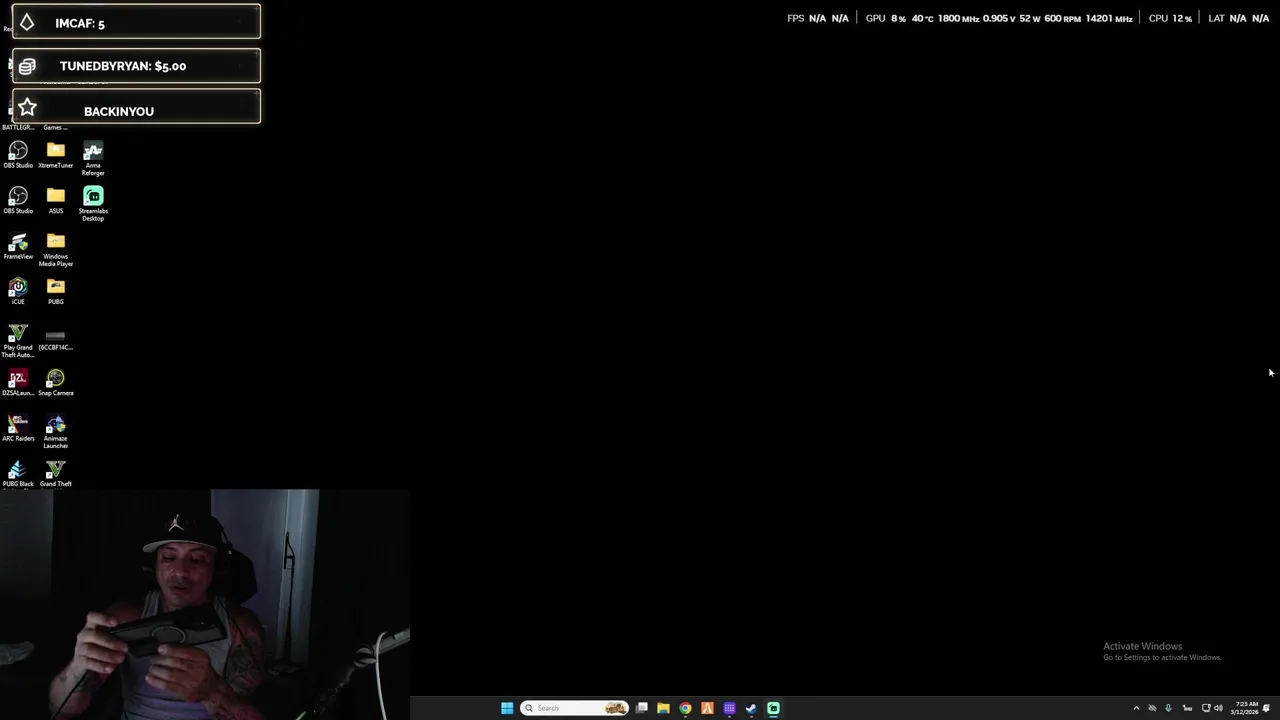The image size is (1280, 720).
Task: Open volume control in the system tray
Action: click(x=1218, y=708)
